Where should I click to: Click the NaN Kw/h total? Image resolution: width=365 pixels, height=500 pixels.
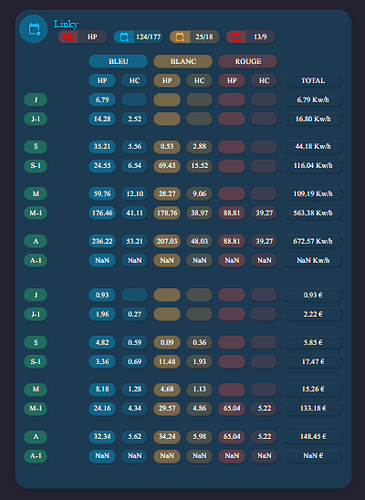click(313, 260)
